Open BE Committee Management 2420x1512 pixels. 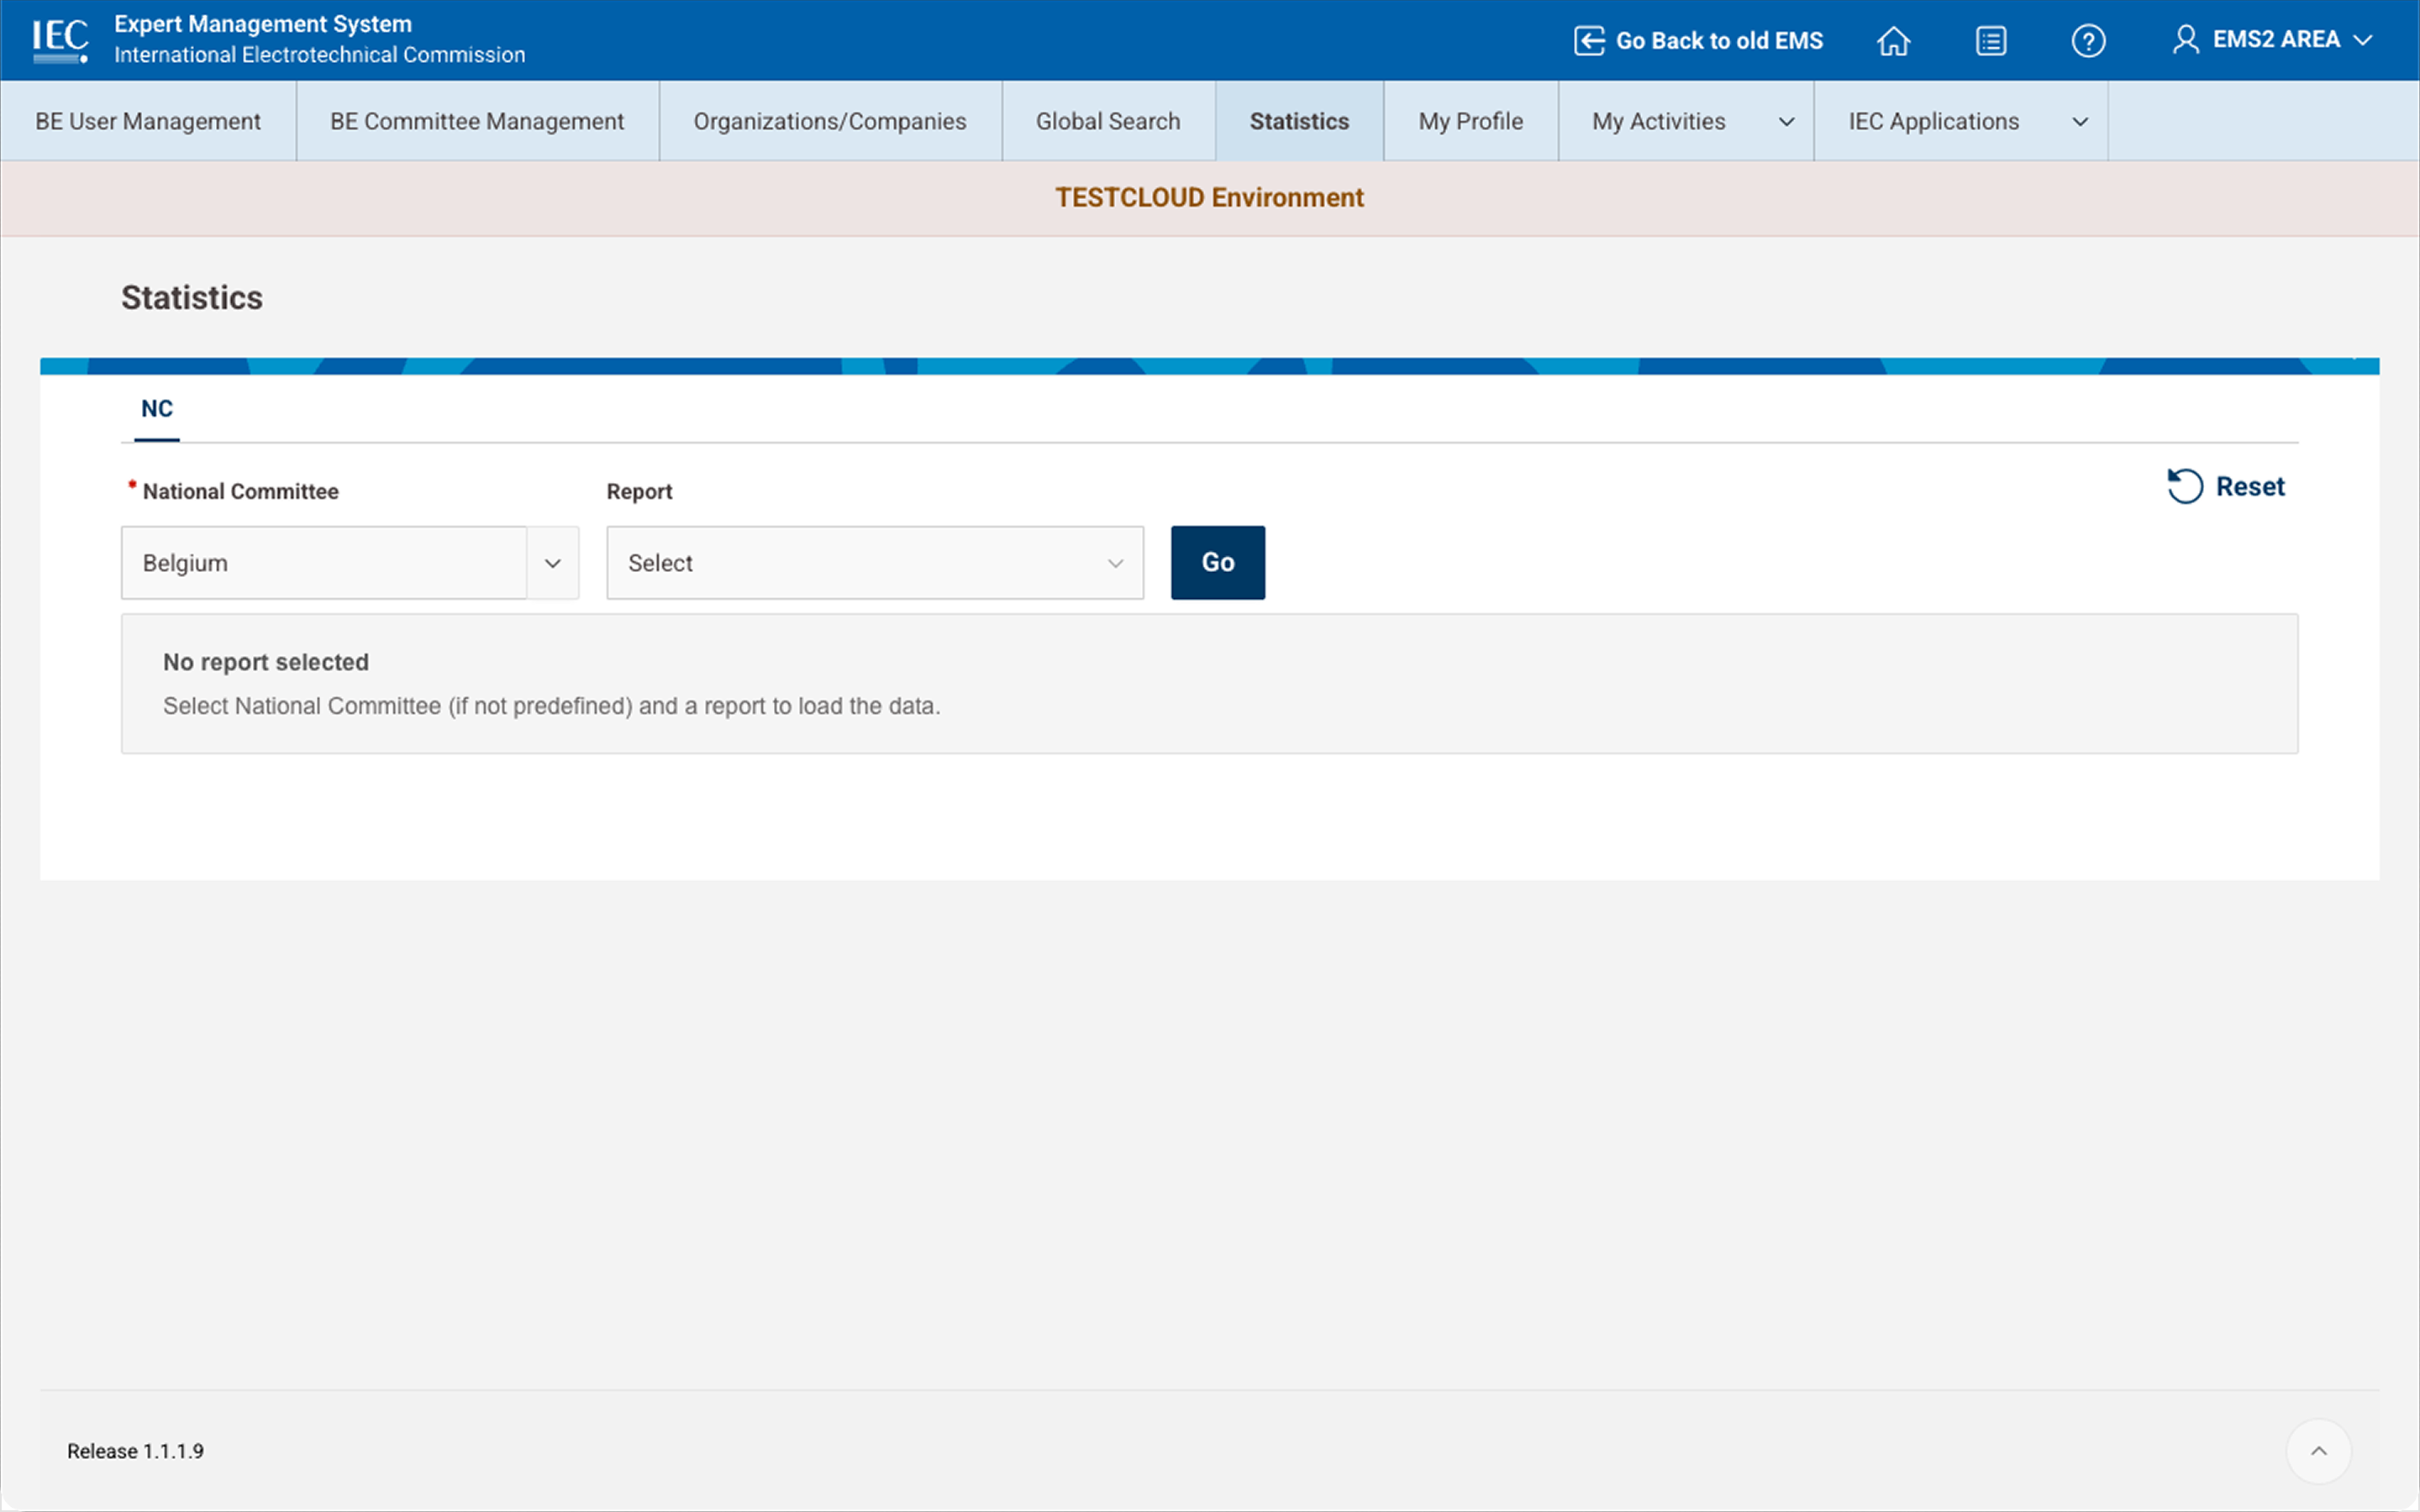(477, 122)
